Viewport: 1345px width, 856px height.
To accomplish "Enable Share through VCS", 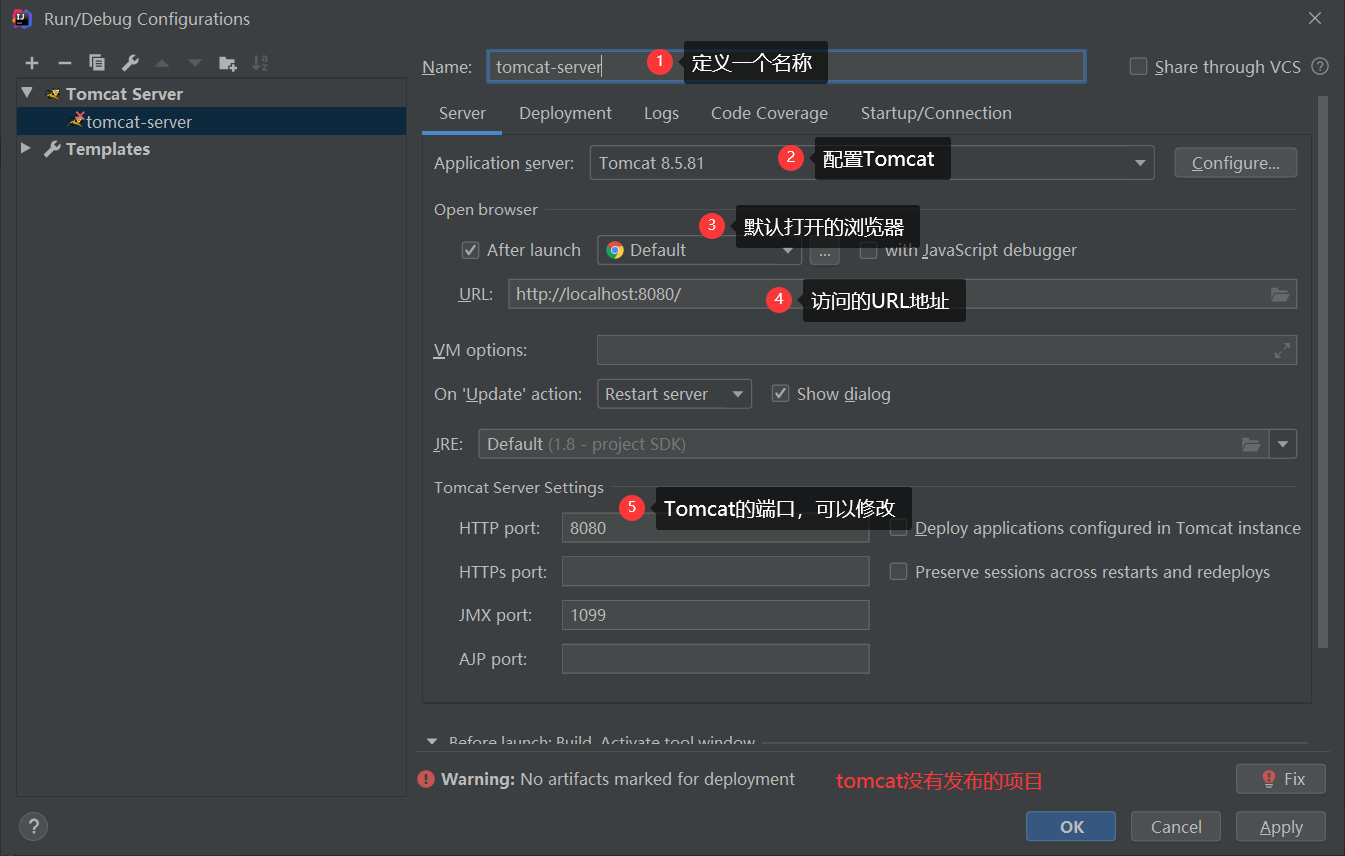I will tap(1138, 67).
